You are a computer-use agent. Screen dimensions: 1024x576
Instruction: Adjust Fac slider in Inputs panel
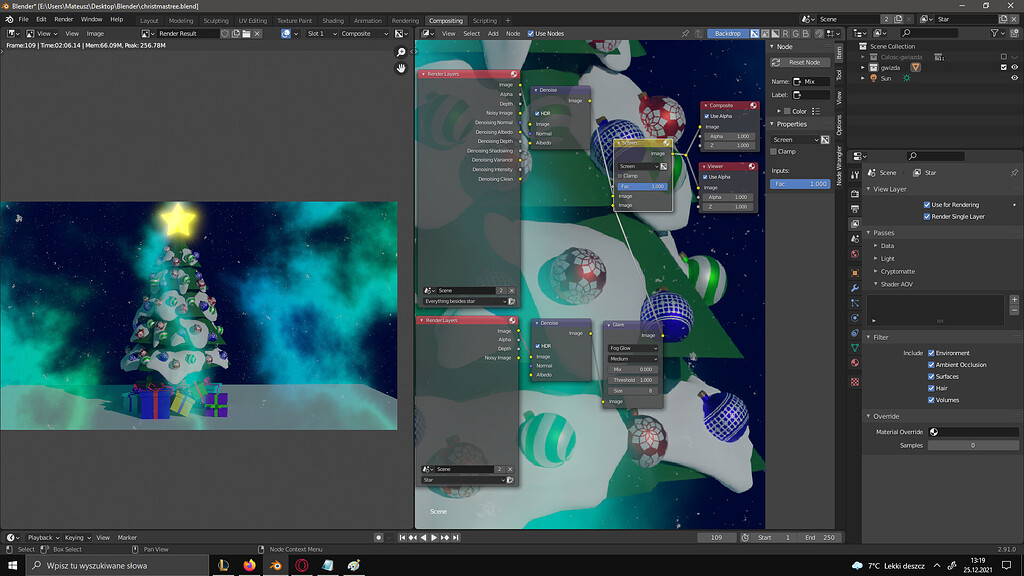(x=800, y=184)
